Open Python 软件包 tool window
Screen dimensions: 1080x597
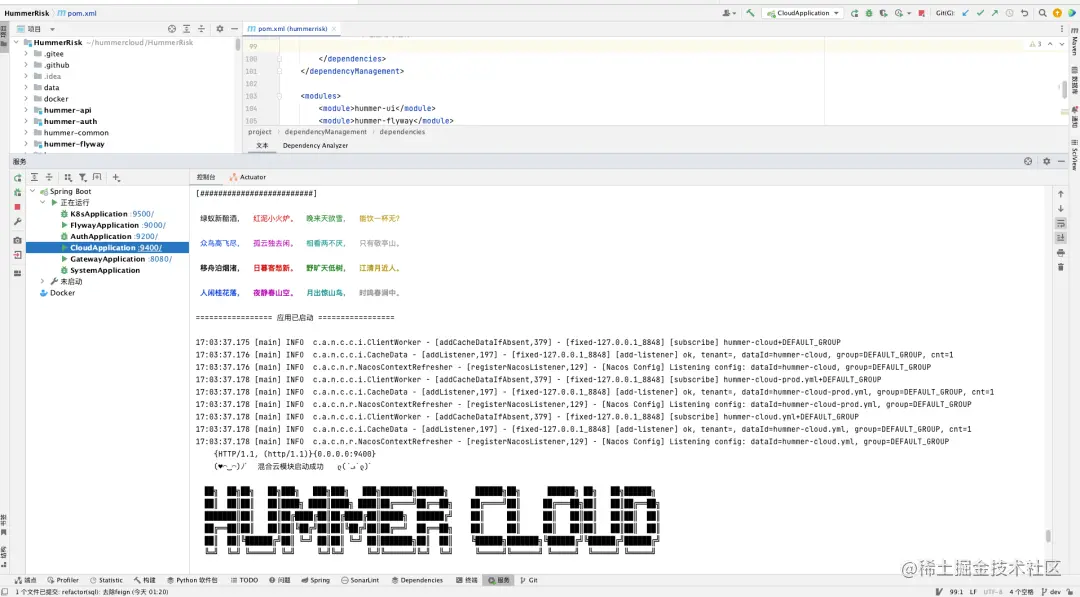click(192, 580)
